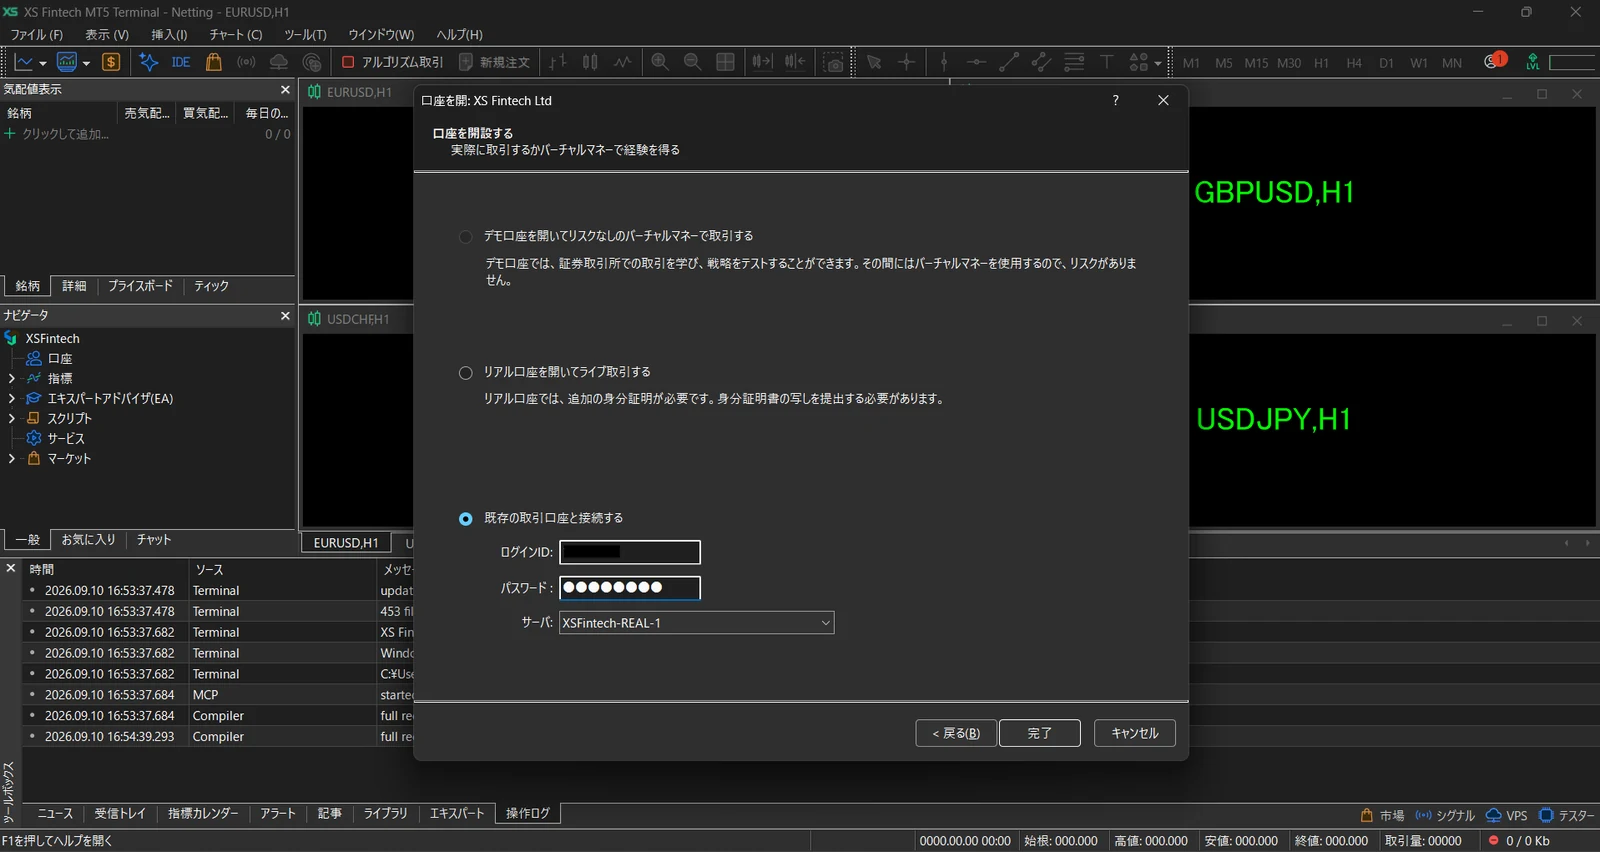Image resolution: width=1600 pixels, height=852 pixels.
Task: Click the 新規注文 new order button
Action: coord(494,62)
